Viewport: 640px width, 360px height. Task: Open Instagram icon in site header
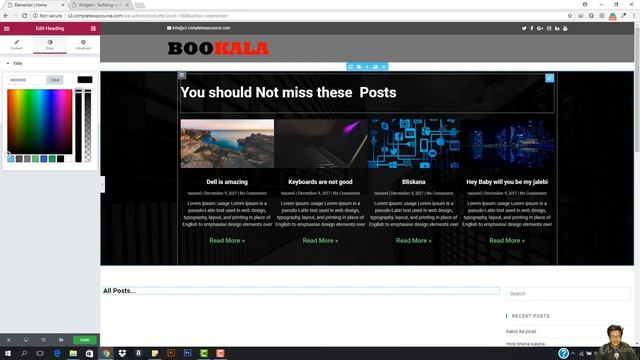pos(549,29)
